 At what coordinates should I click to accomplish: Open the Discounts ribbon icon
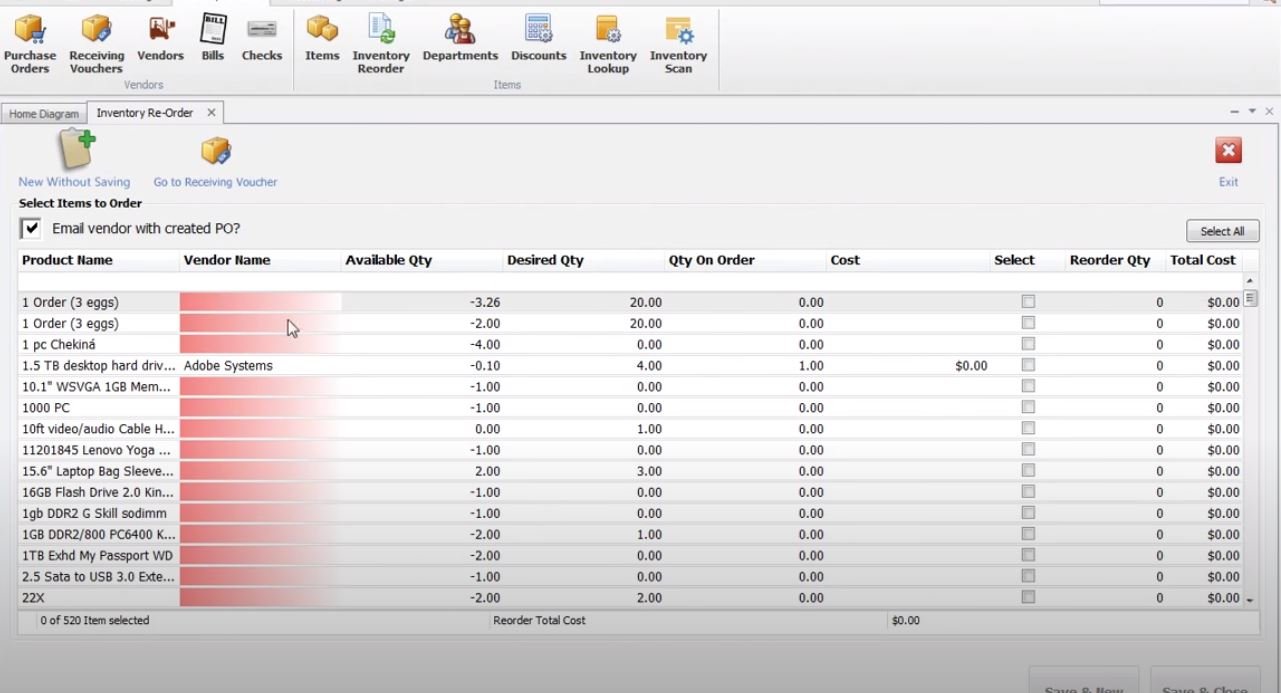pos(539,39)
